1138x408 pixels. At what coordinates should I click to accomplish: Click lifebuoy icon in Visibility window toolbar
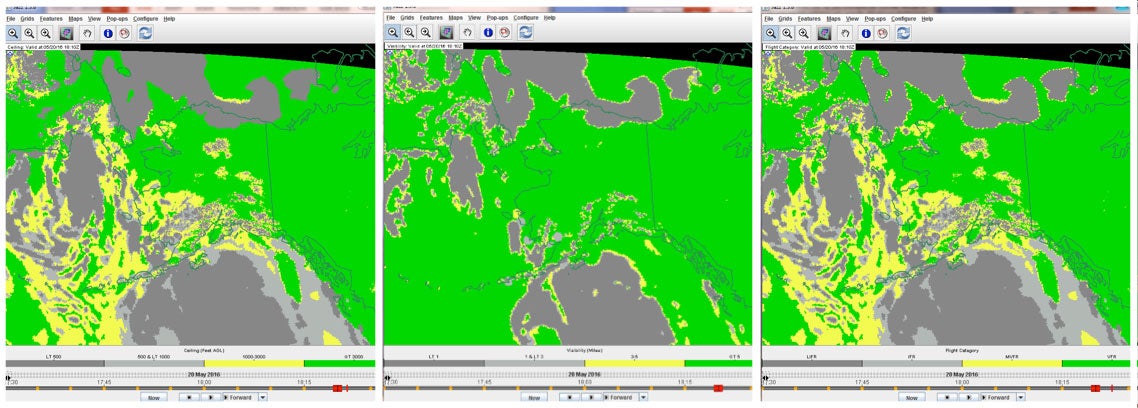point(504,33)
